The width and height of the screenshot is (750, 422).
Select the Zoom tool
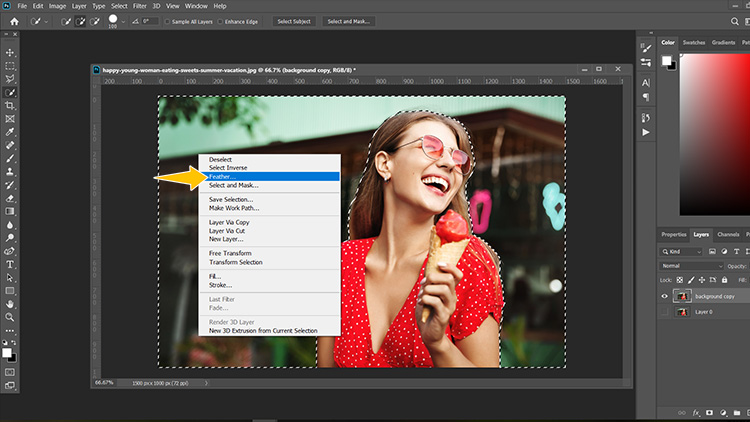[10, 317]
